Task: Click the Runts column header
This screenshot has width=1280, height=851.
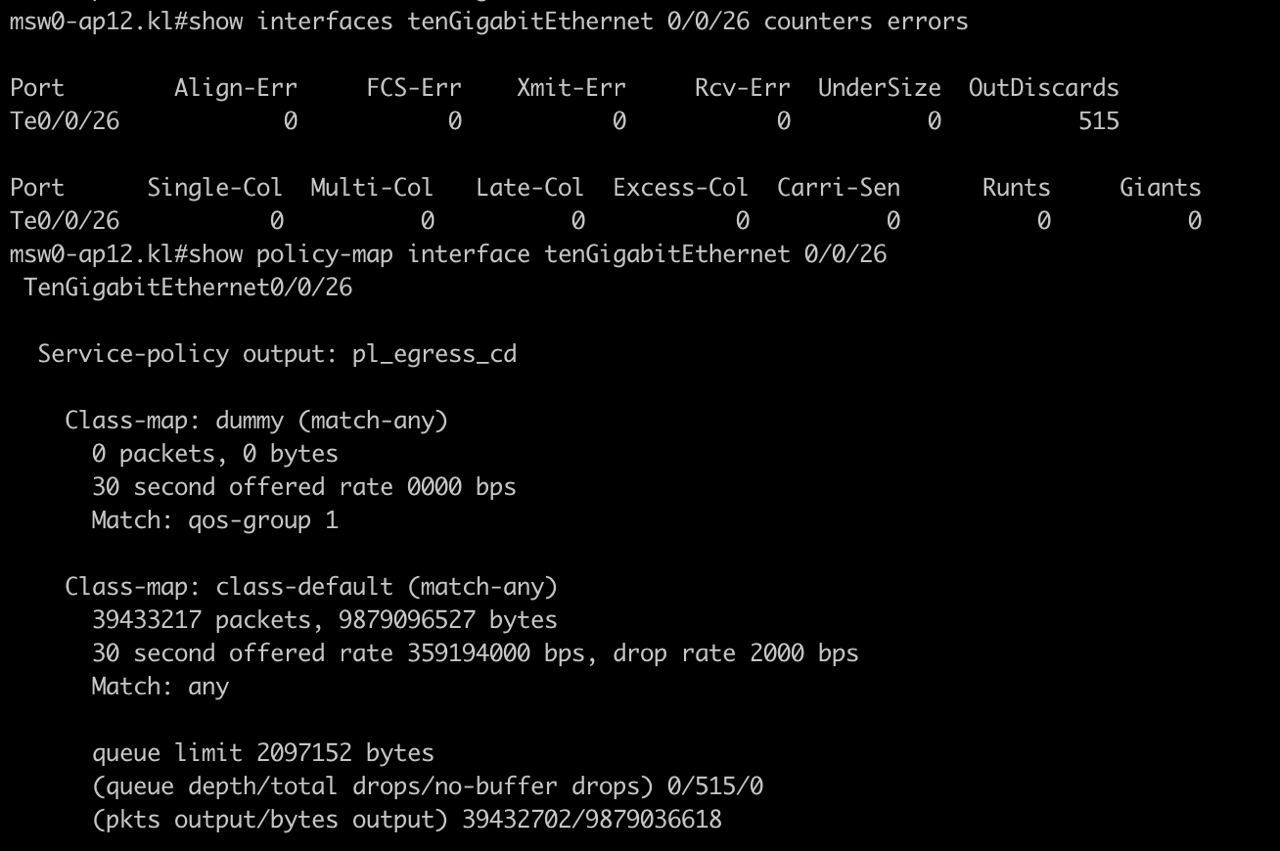Action: point(1016,188)
